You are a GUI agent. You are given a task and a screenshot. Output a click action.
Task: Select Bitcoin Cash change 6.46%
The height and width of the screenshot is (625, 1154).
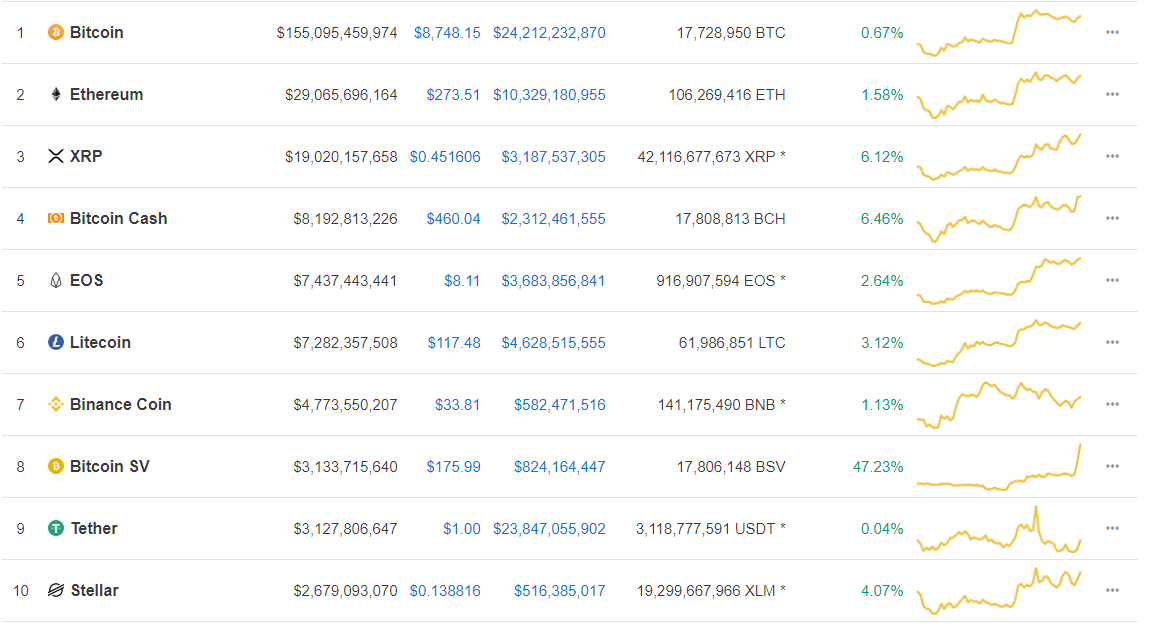pos(882,219)
